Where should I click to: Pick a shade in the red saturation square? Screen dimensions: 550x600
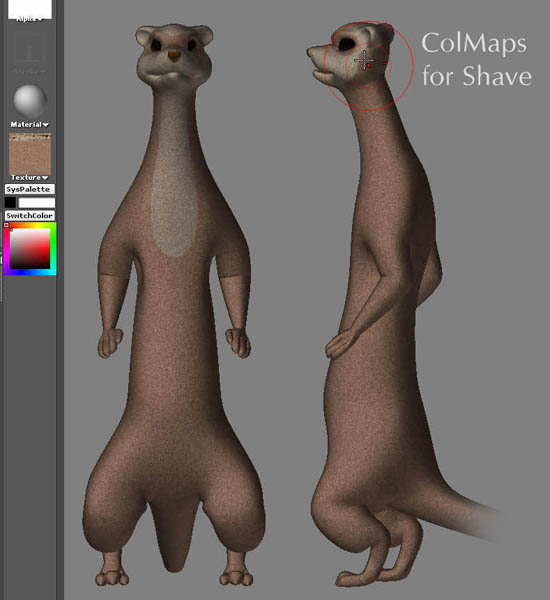pyautogui.click(x=30, y=248)
